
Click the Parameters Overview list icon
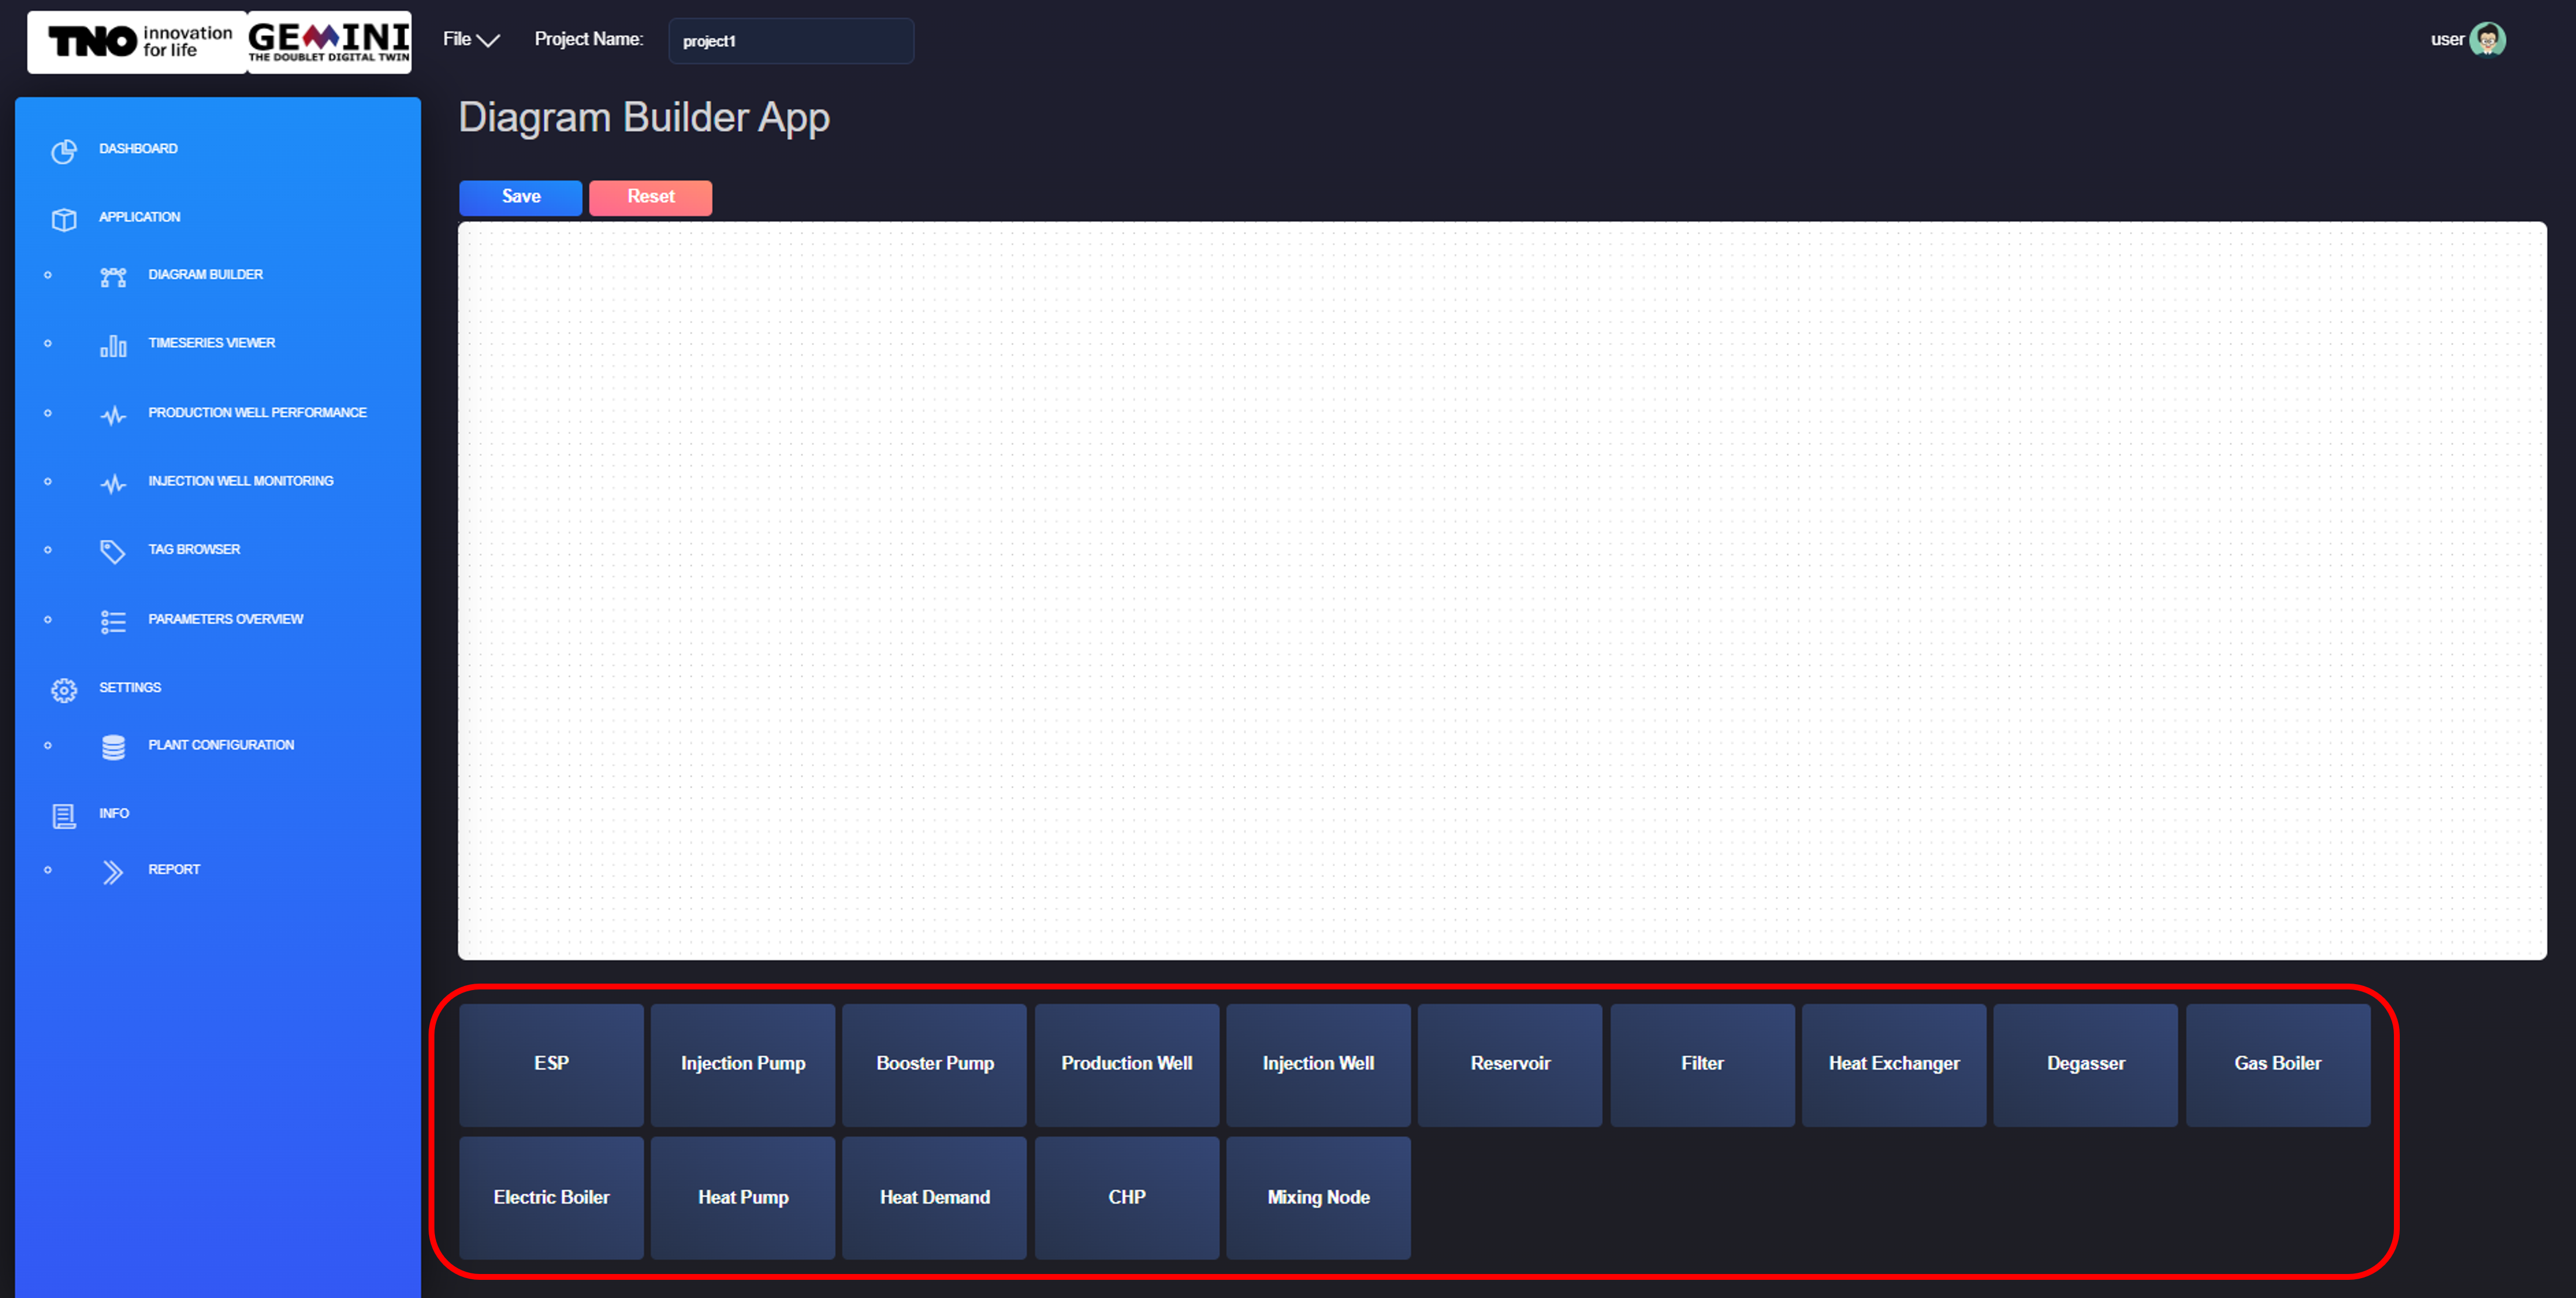[x=113, y=622]
